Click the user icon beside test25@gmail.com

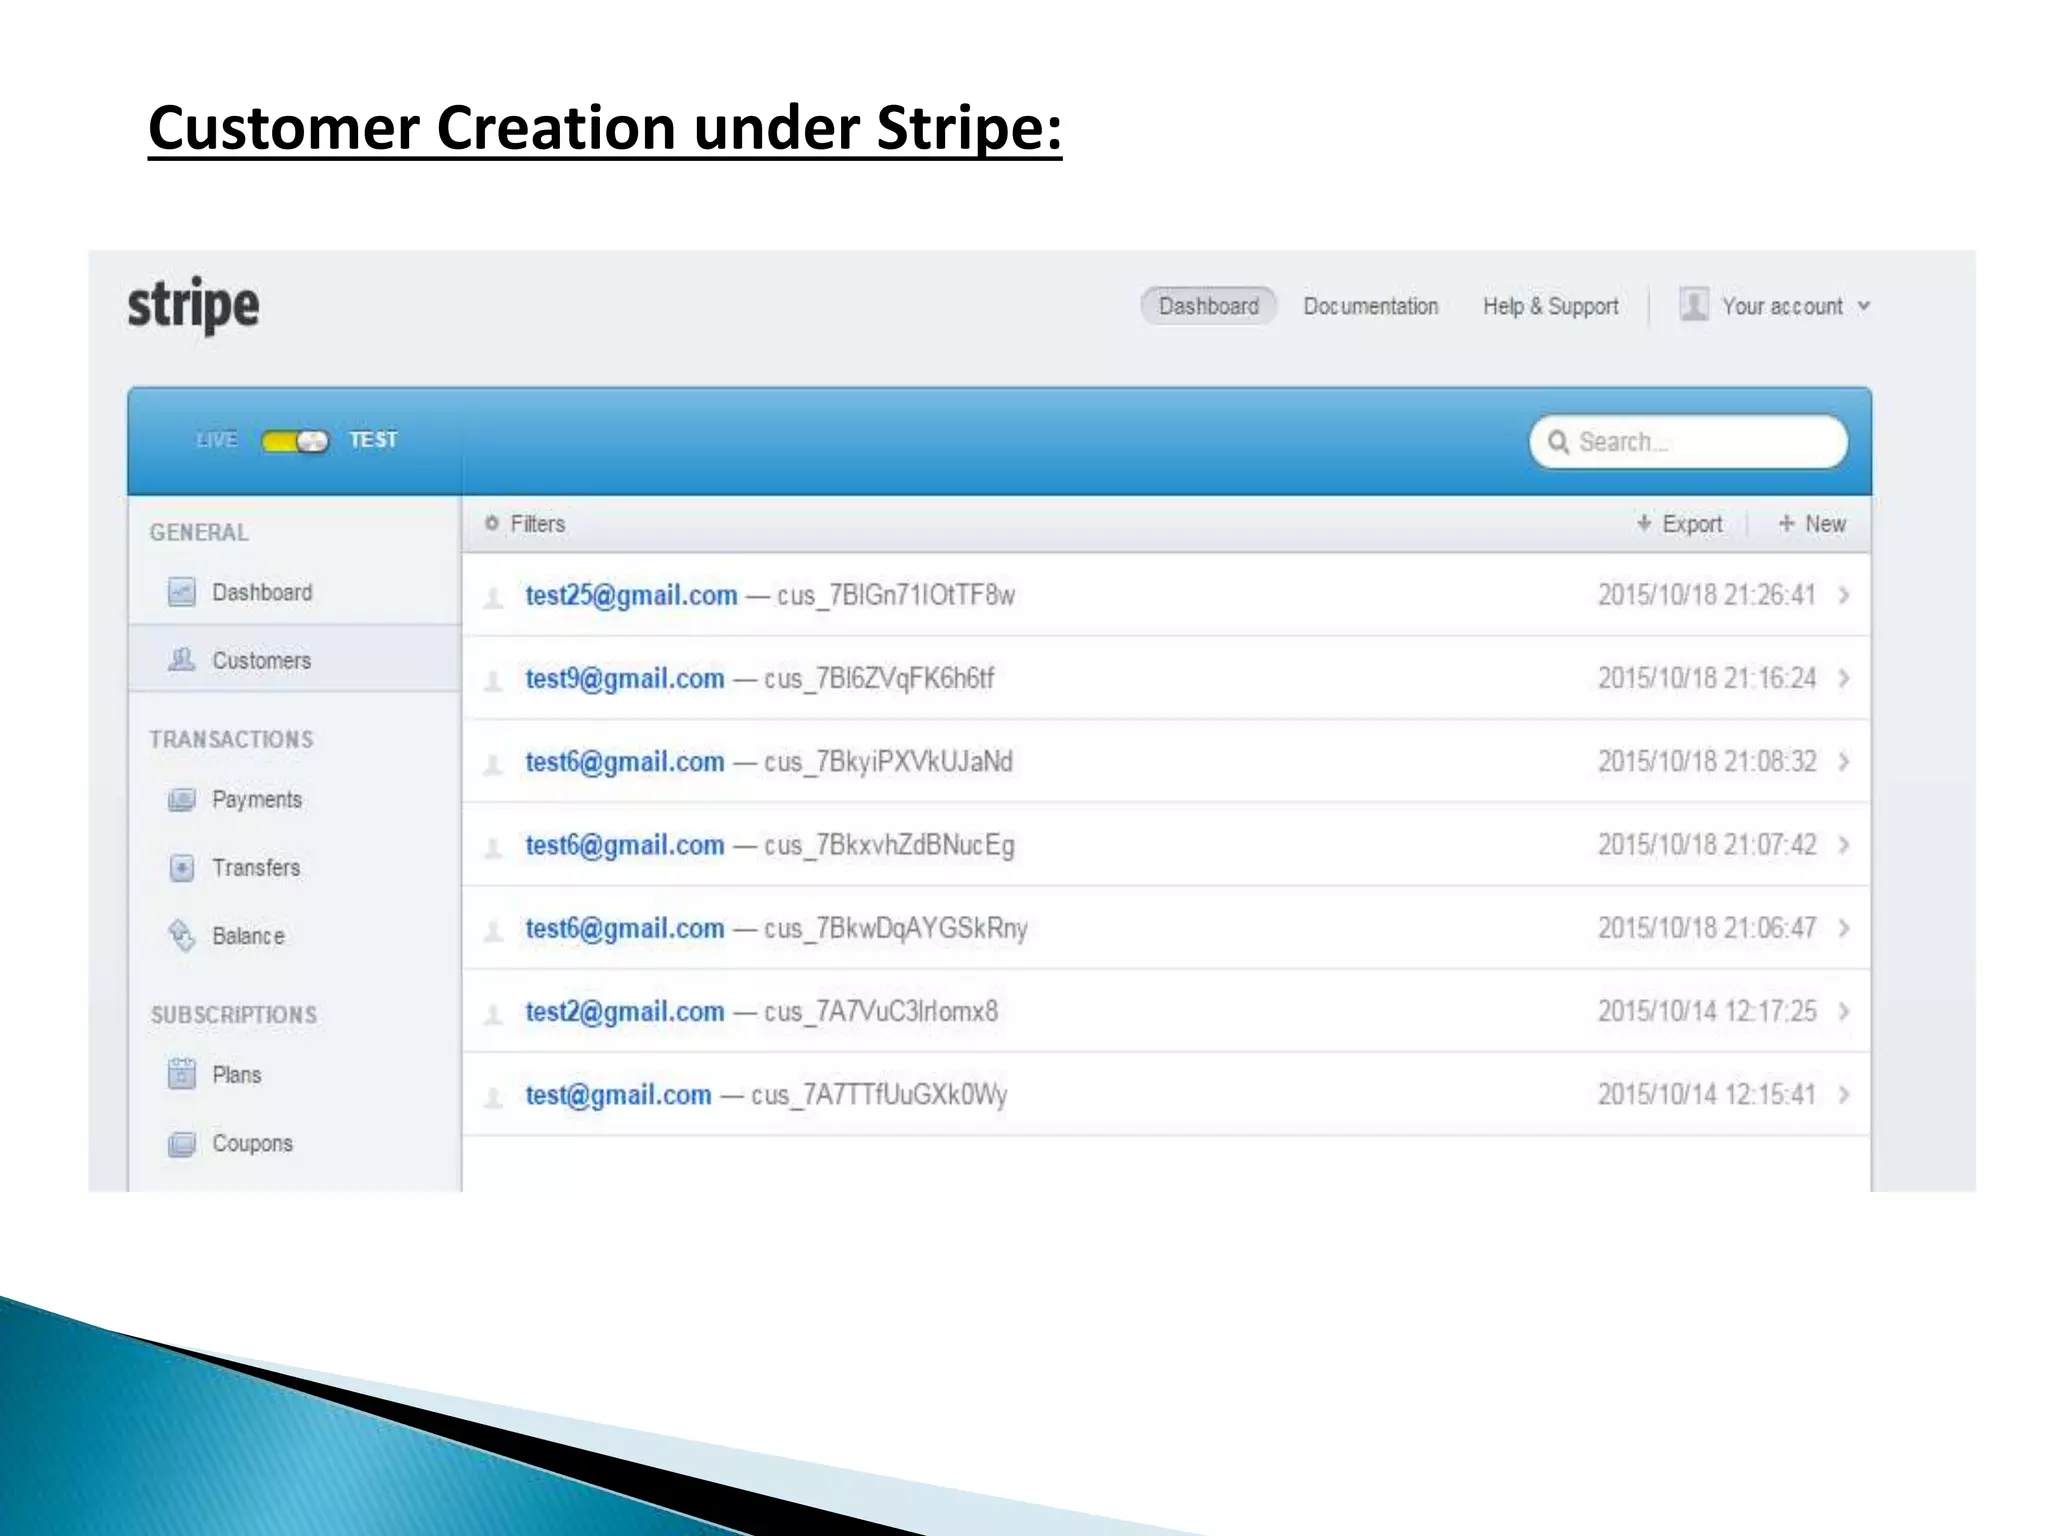coord(493,598)
